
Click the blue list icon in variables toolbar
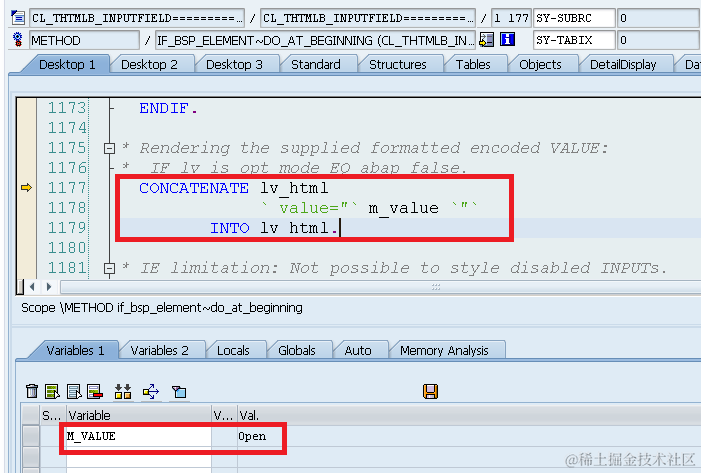point(74,391)
